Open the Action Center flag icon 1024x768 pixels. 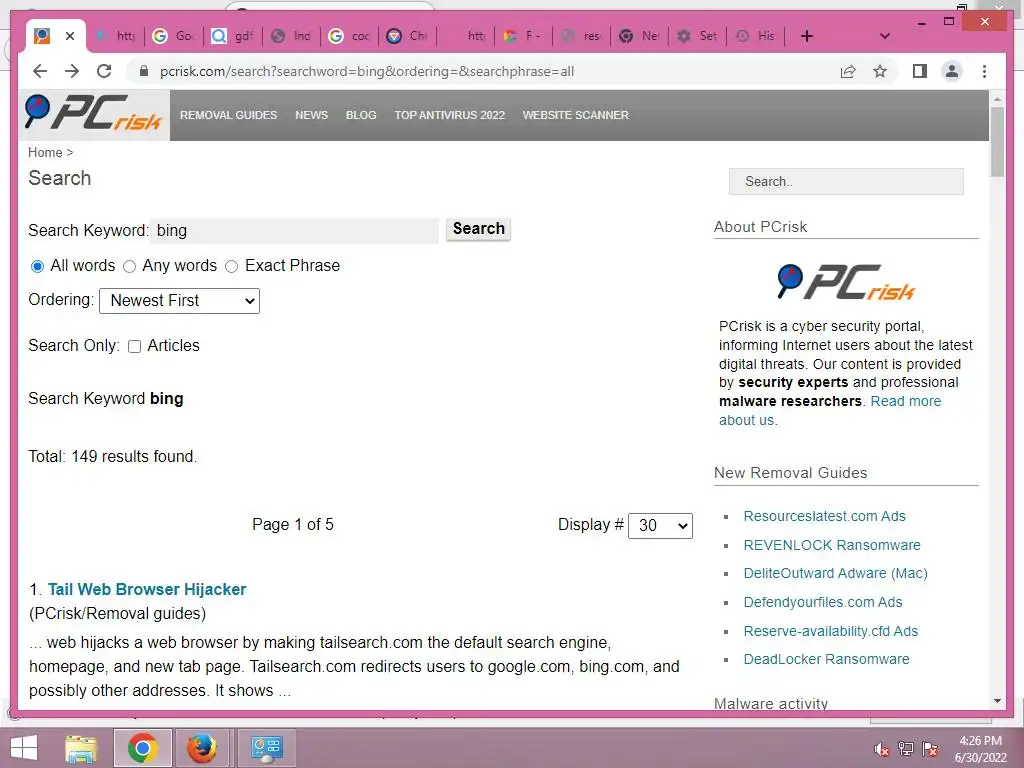tap(930, 749)
